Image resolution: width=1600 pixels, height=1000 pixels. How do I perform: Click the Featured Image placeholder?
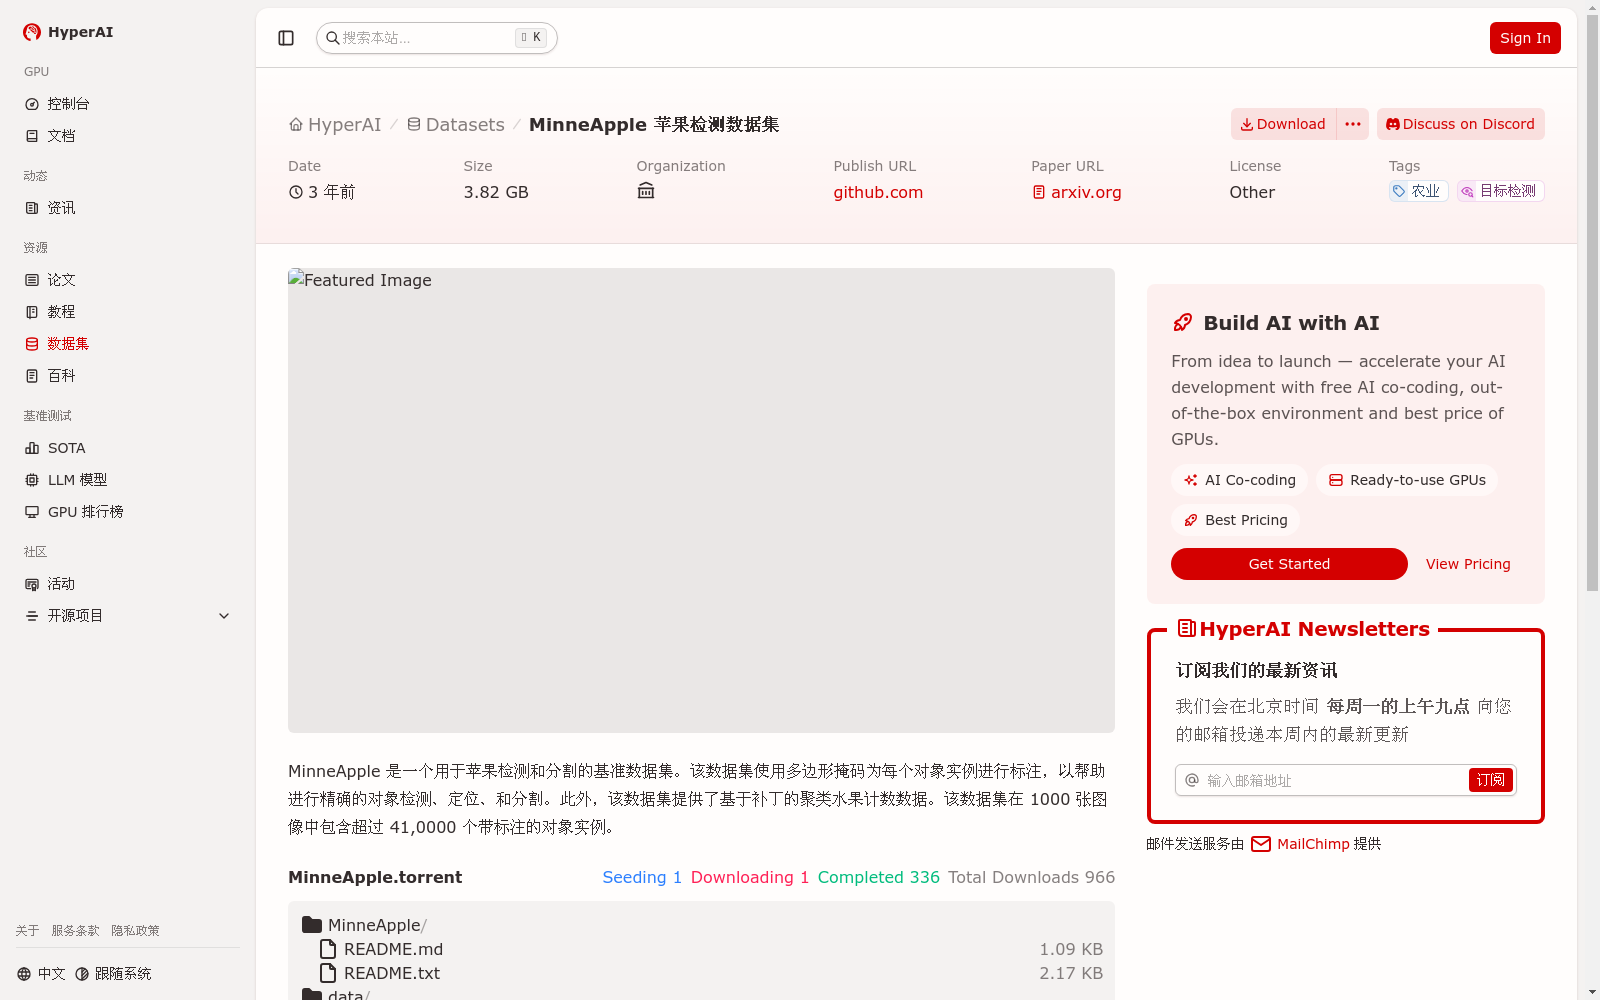(701, 500)
